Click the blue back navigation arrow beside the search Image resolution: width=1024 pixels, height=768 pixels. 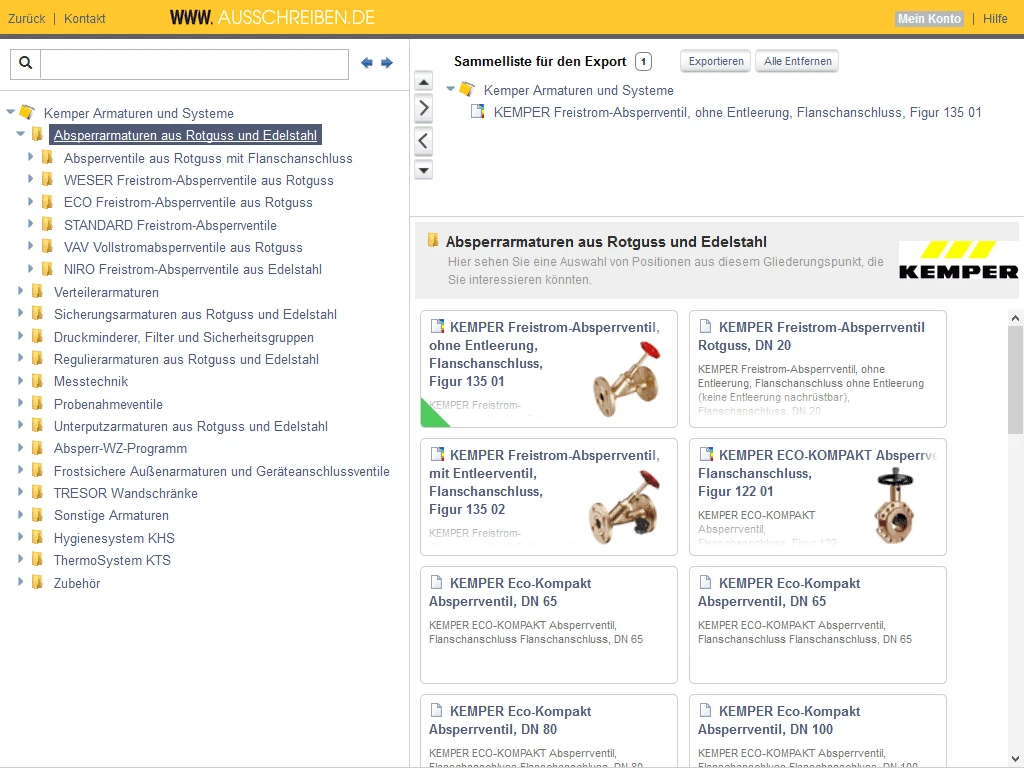pos(367,63)
